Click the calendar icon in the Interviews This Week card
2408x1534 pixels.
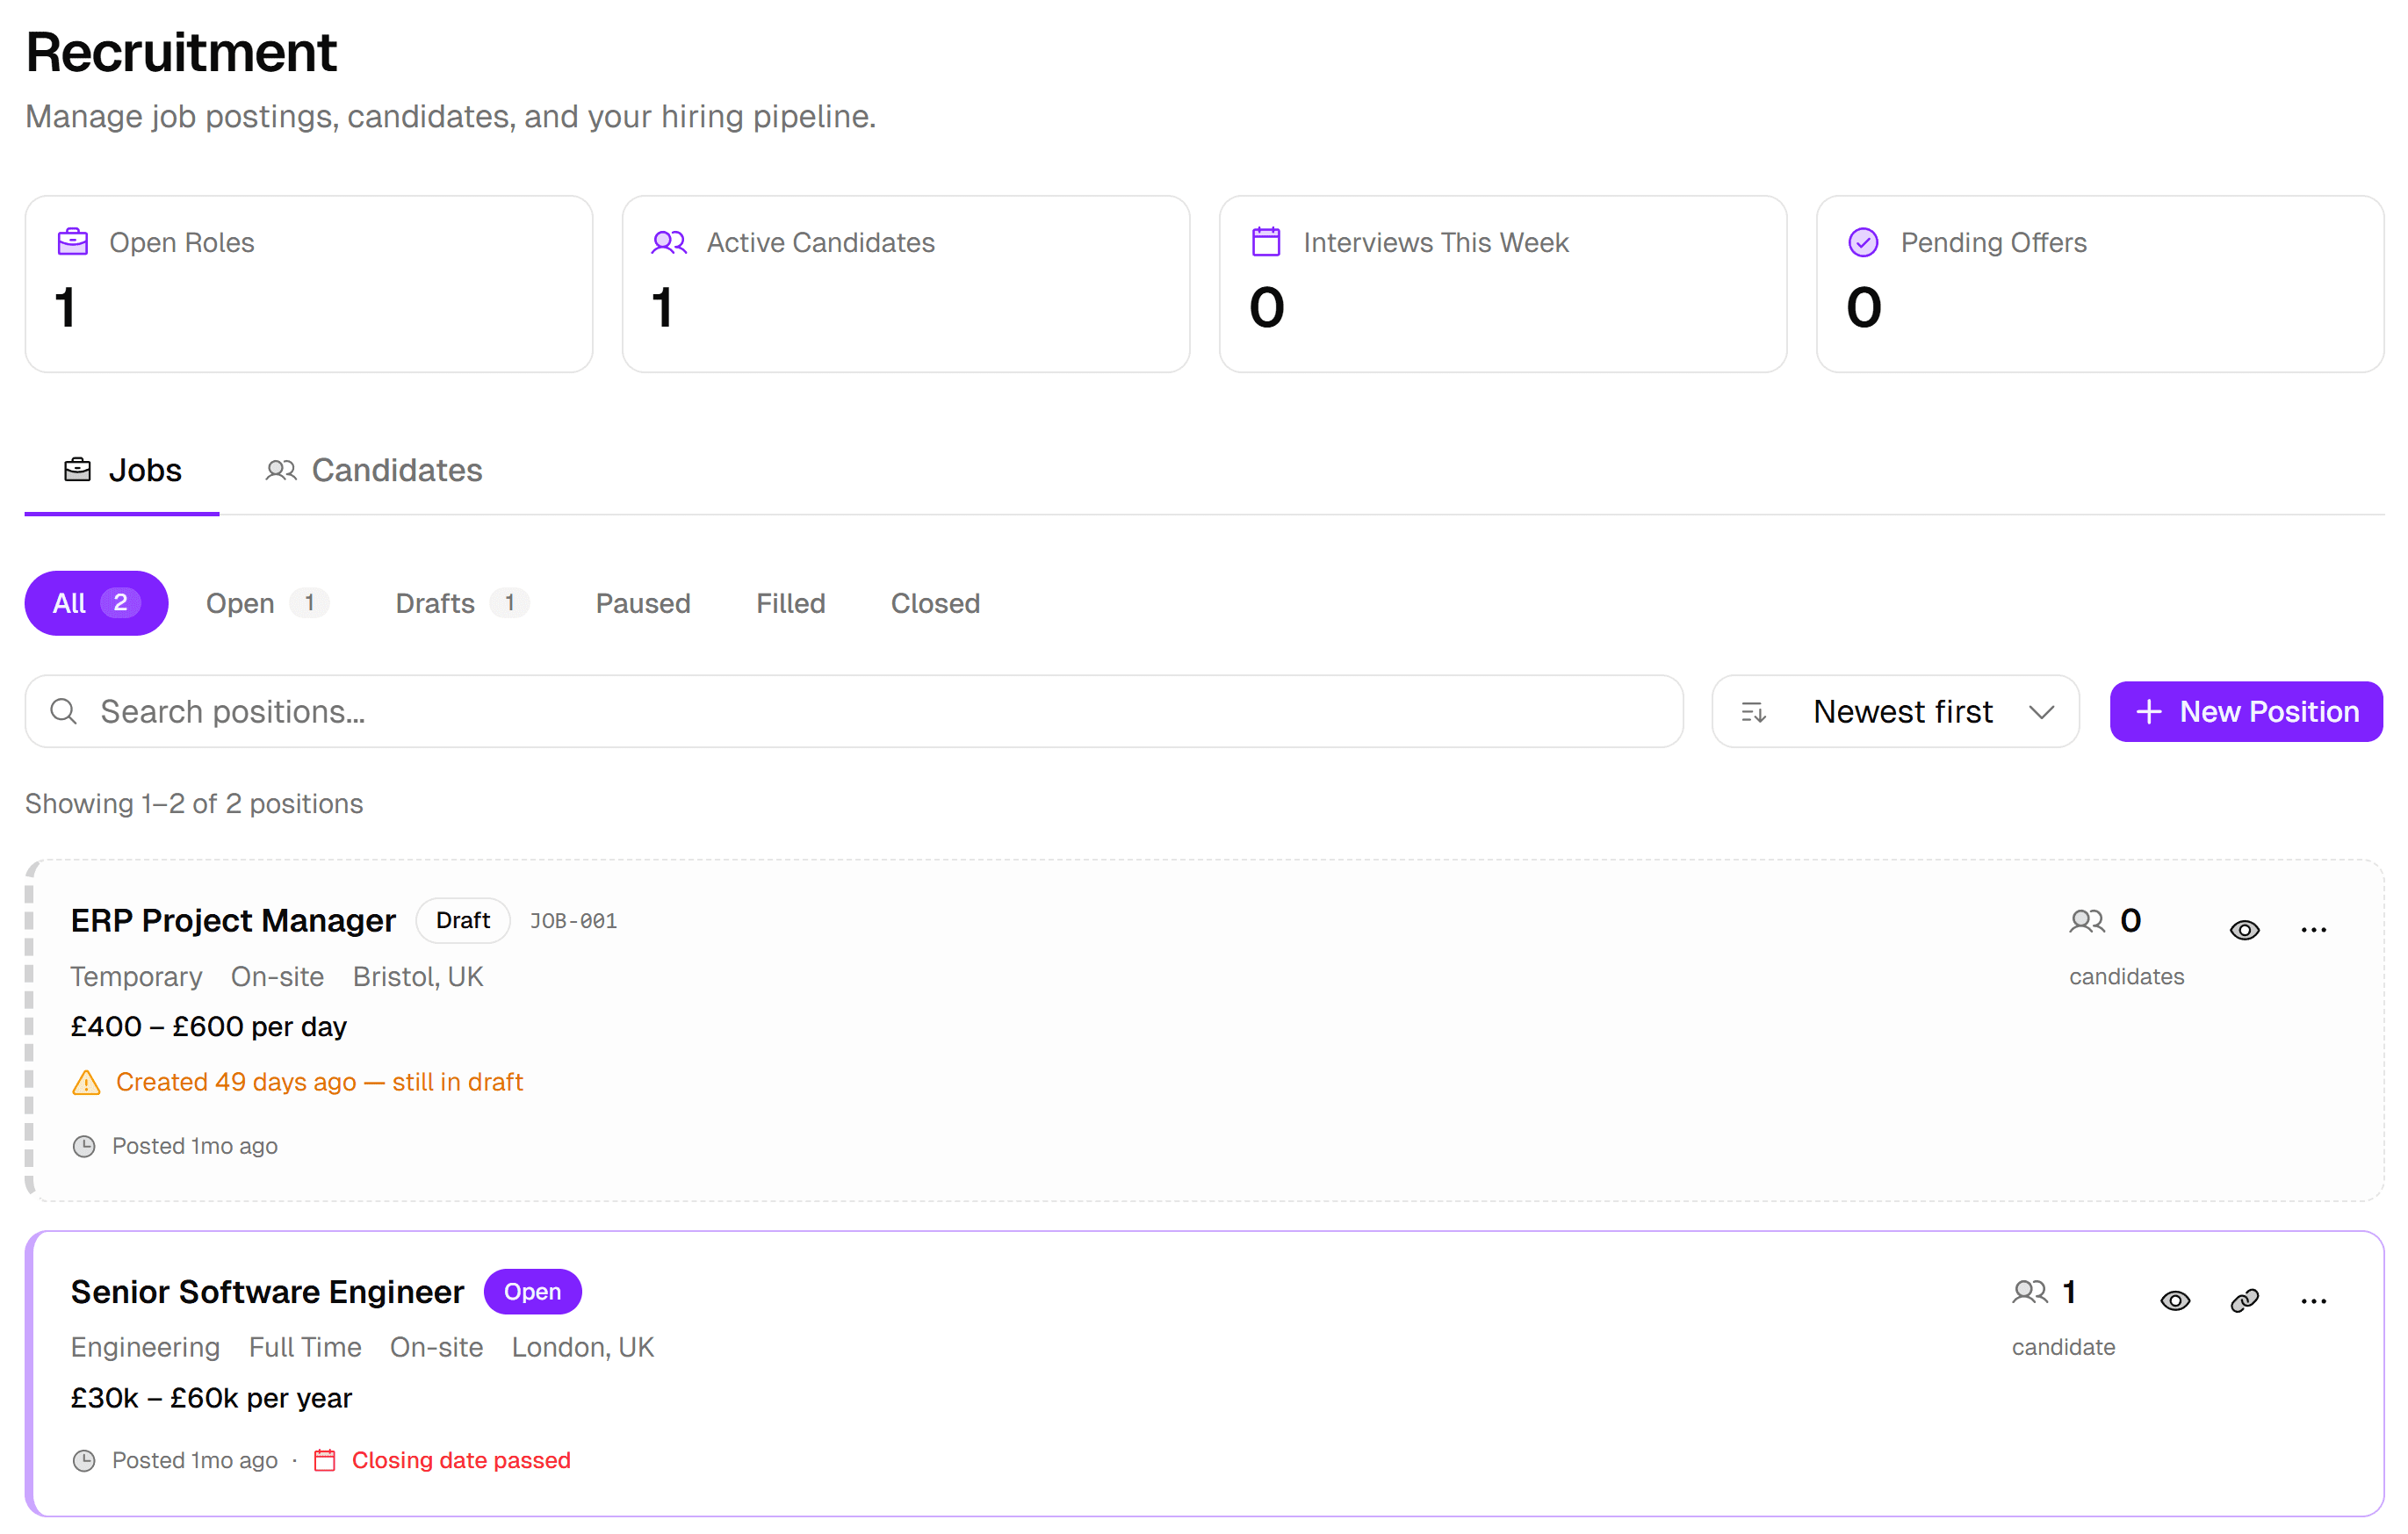[x=1266, y=241]
